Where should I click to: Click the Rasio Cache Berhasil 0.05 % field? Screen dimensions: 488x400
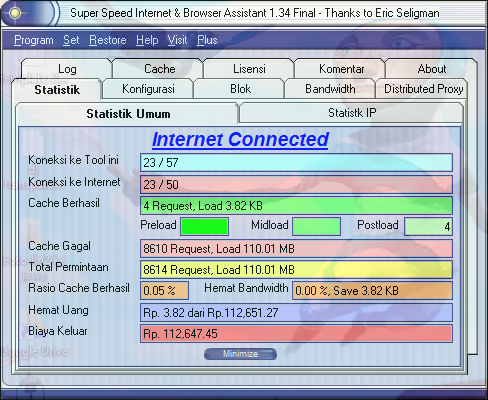coord(164,290)
